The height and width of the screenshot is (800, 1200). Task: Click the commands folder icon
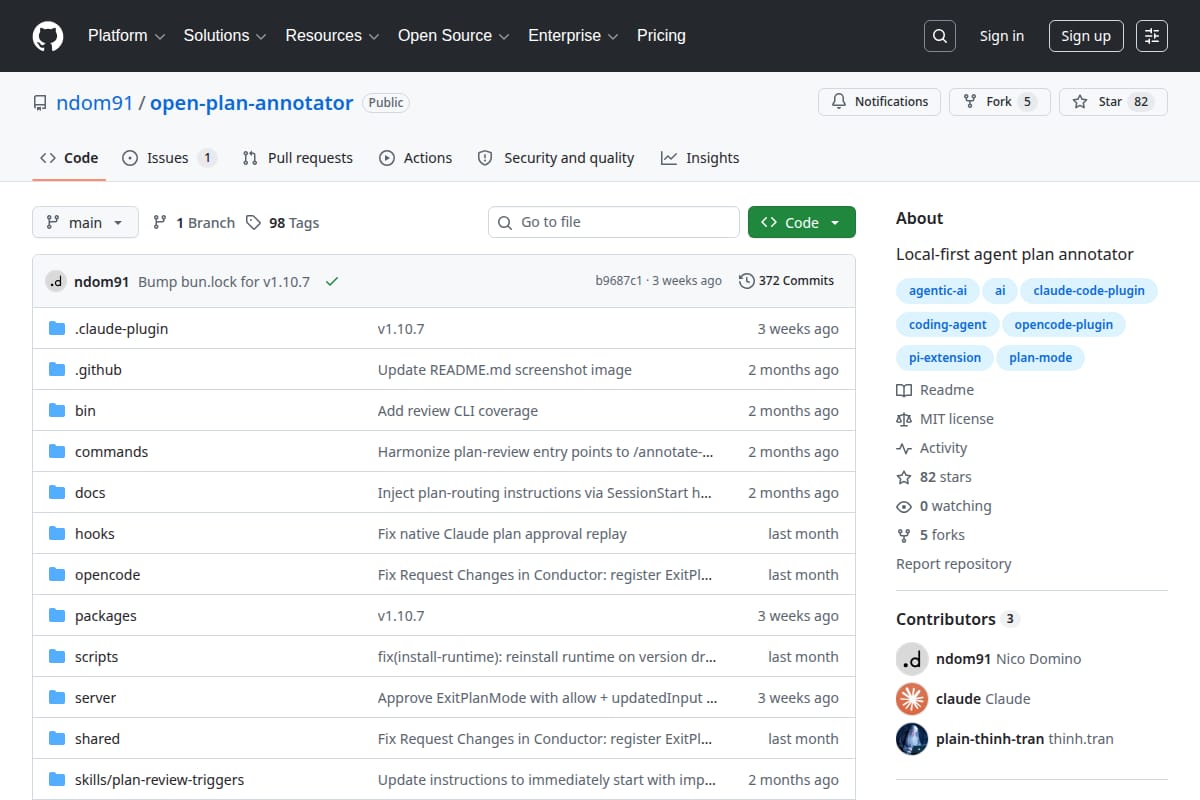[x=57, y=452]
